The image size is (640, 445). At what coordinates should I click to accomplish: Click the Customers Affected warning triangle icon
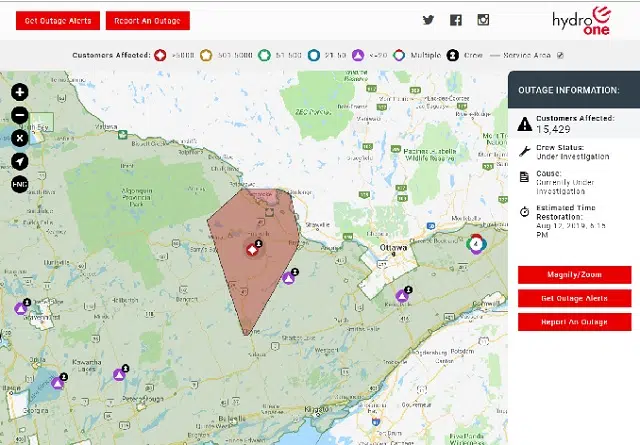[x=524, y=124]
